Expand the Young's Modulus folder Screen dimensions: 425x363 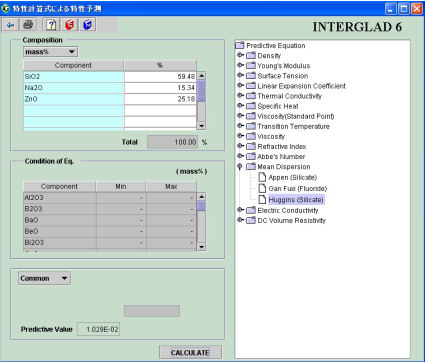click(240, 65)
